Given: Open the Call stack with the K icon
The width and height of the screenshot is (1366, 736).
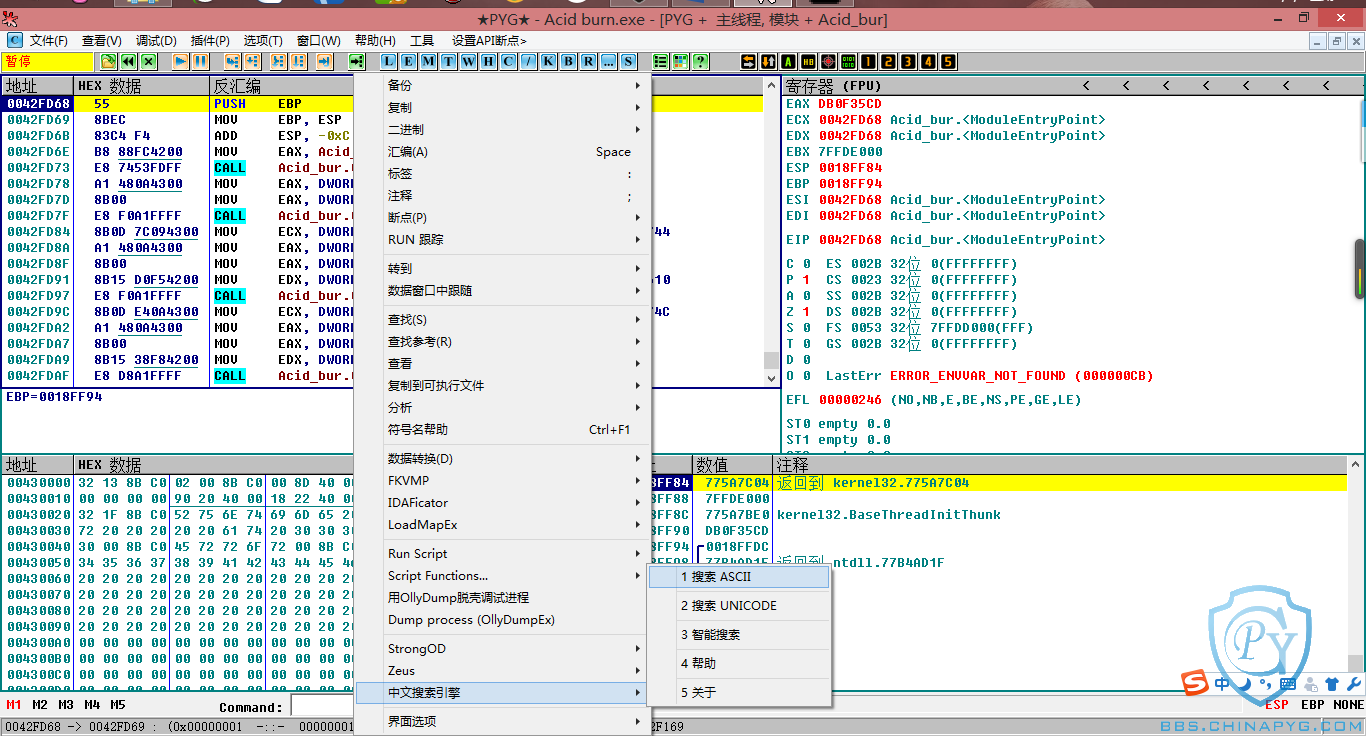Looking at the screenshot, I should 548,61.
